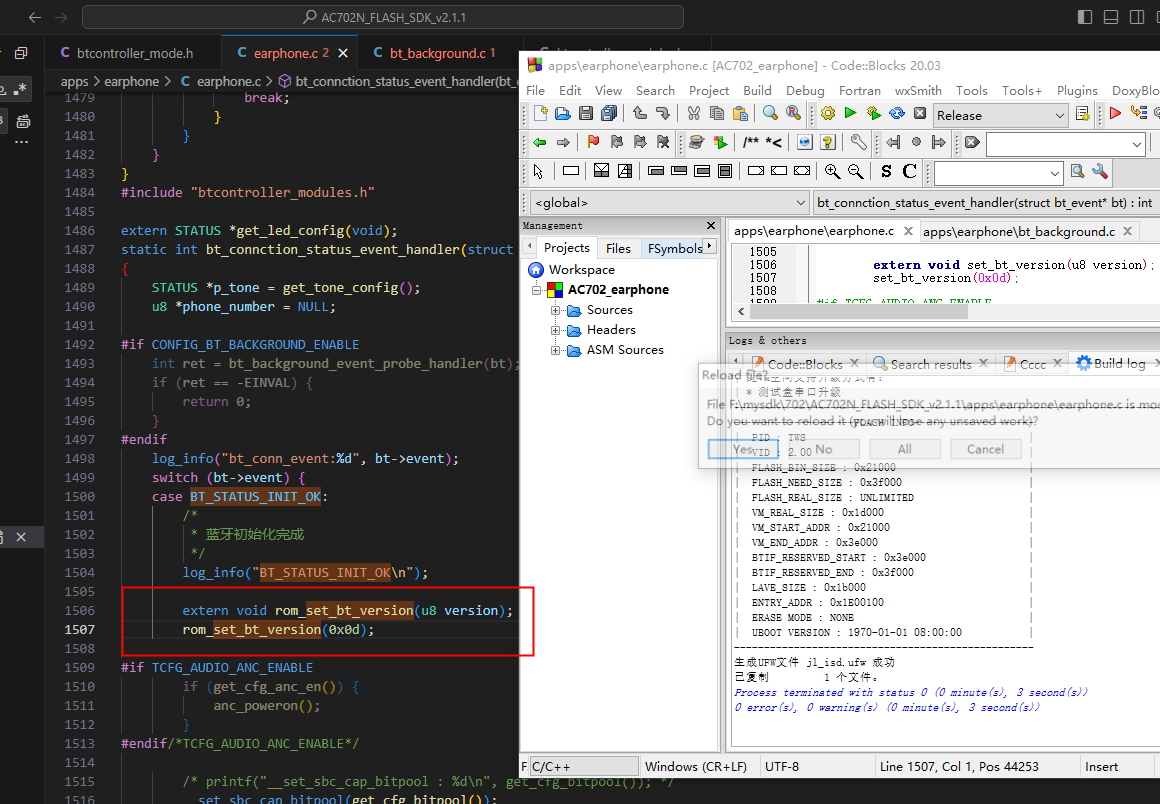Screen dimensions: 1160x804
Task: Click Yes in the reload file dialog
Action: tap(743, 449)
